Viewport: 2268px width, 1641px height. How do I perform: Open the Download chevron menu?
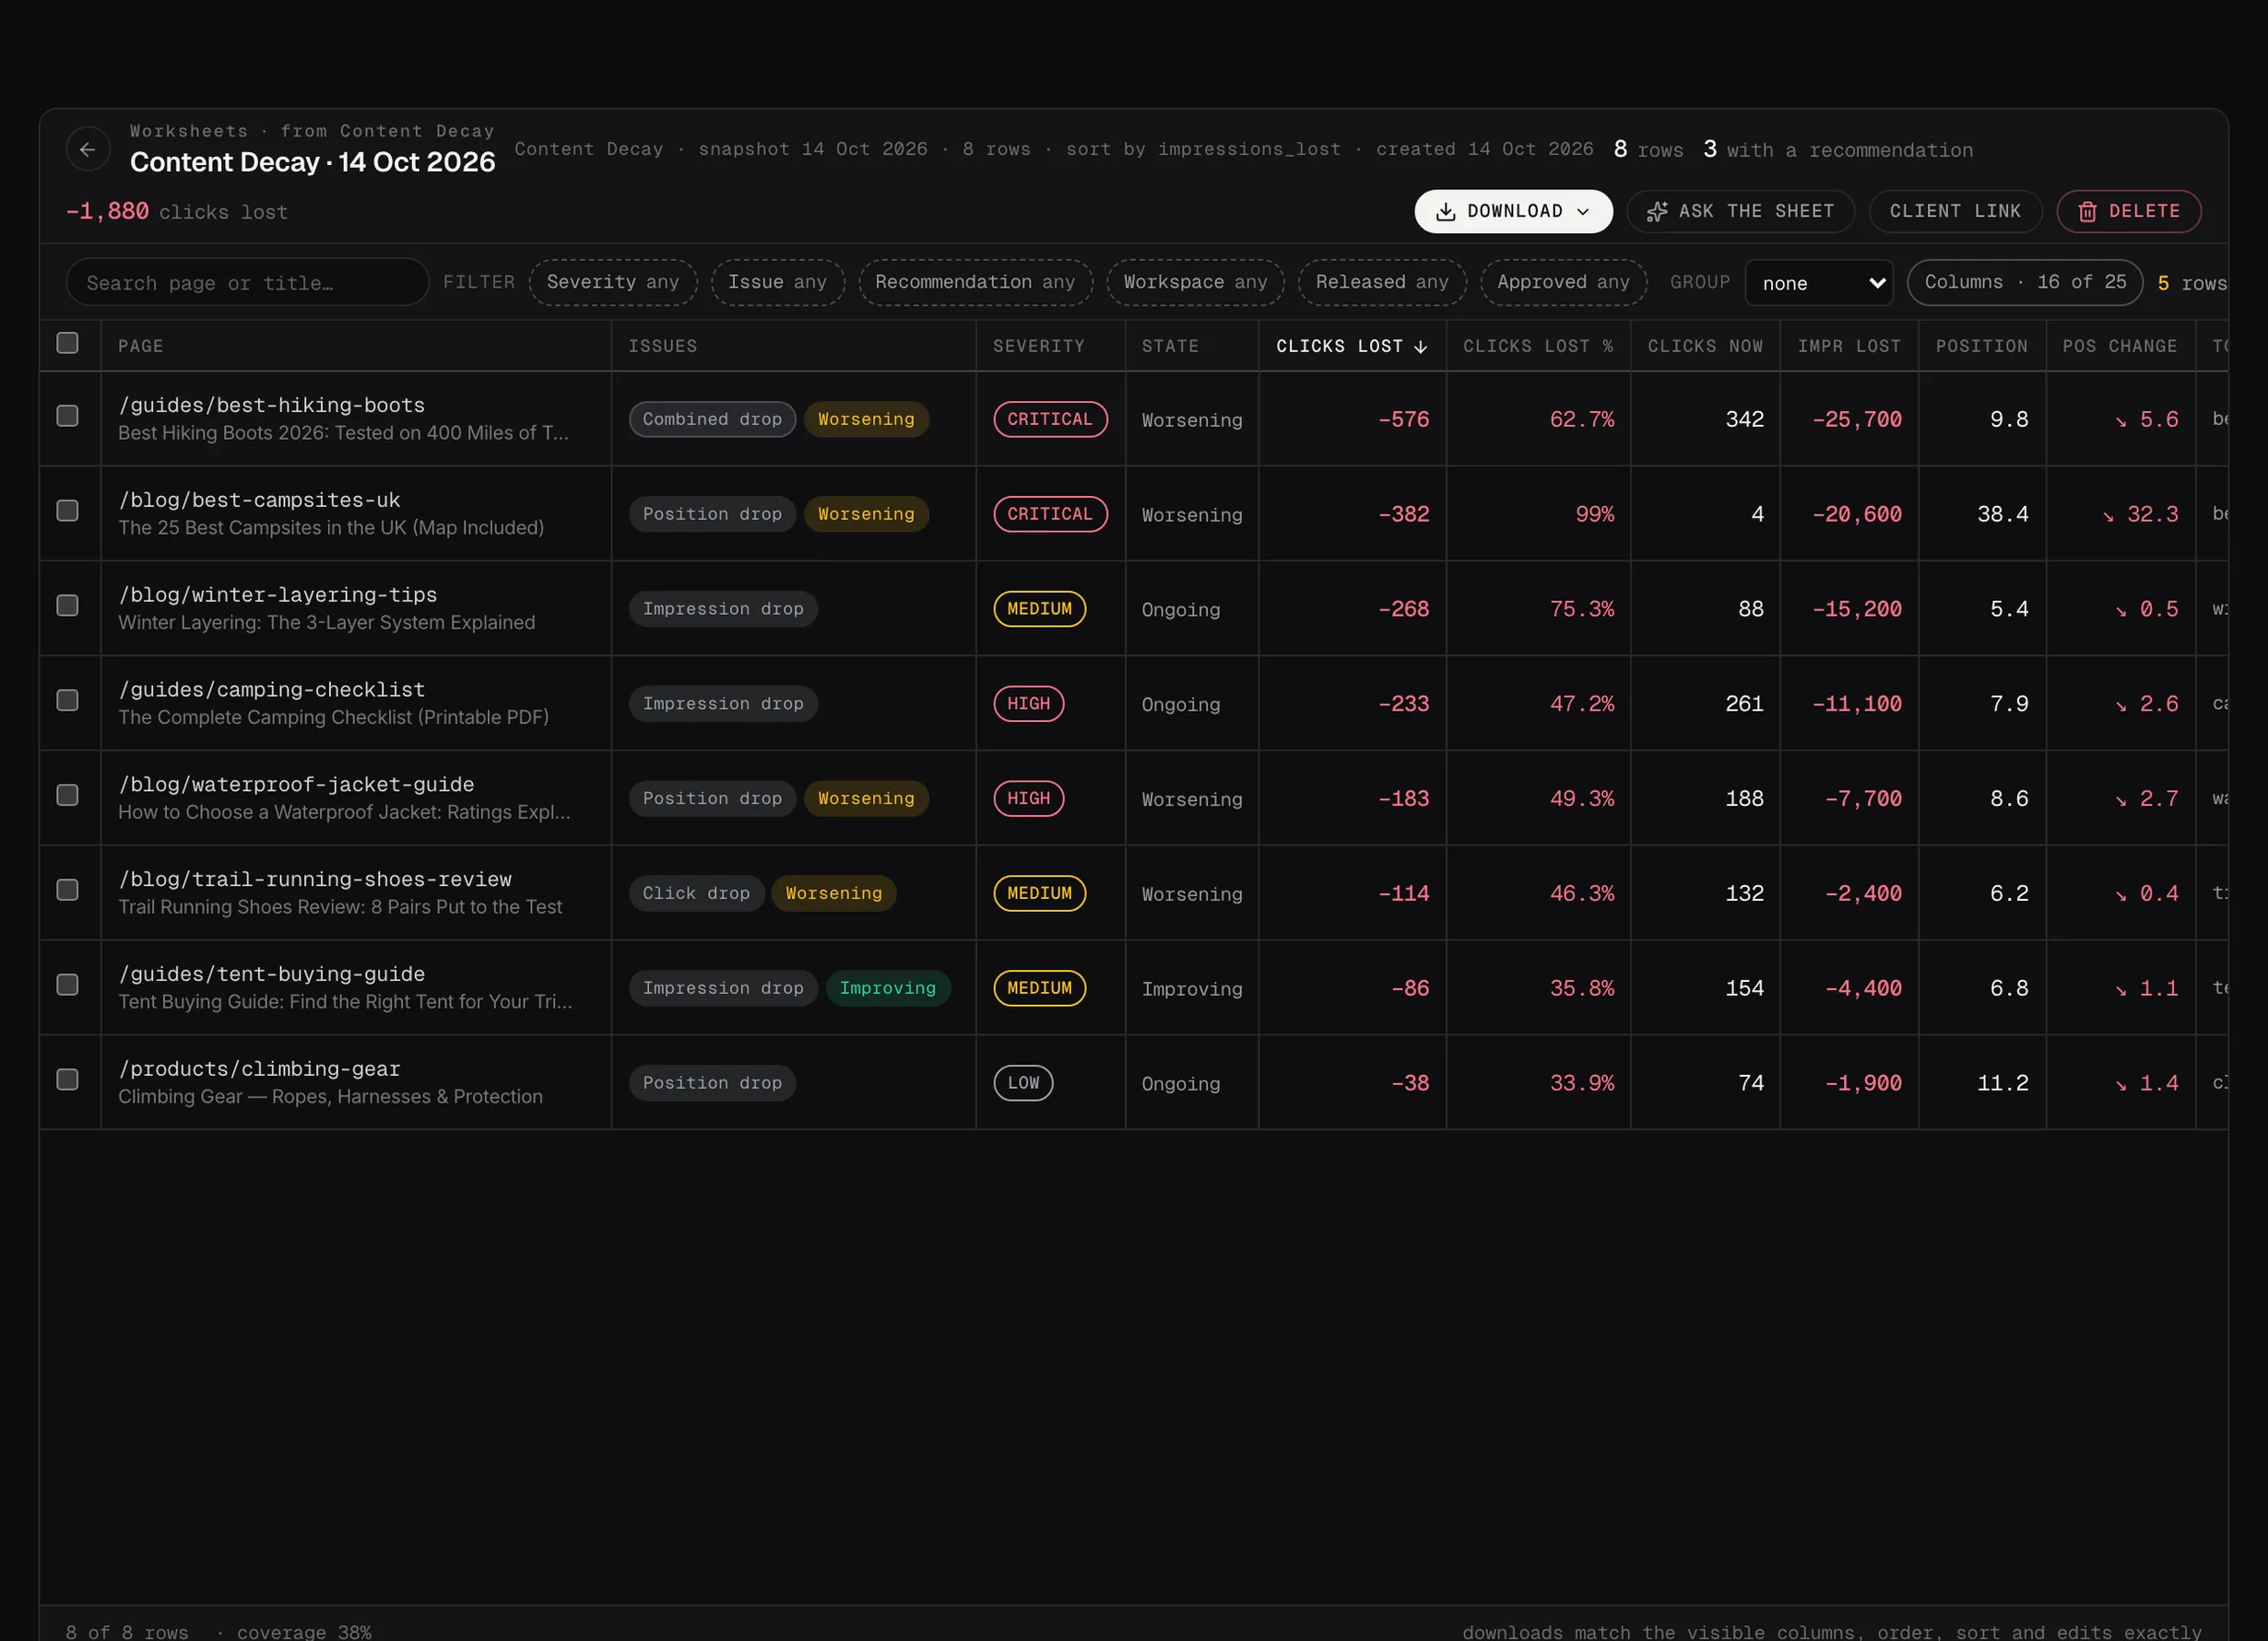[1583, 212]
